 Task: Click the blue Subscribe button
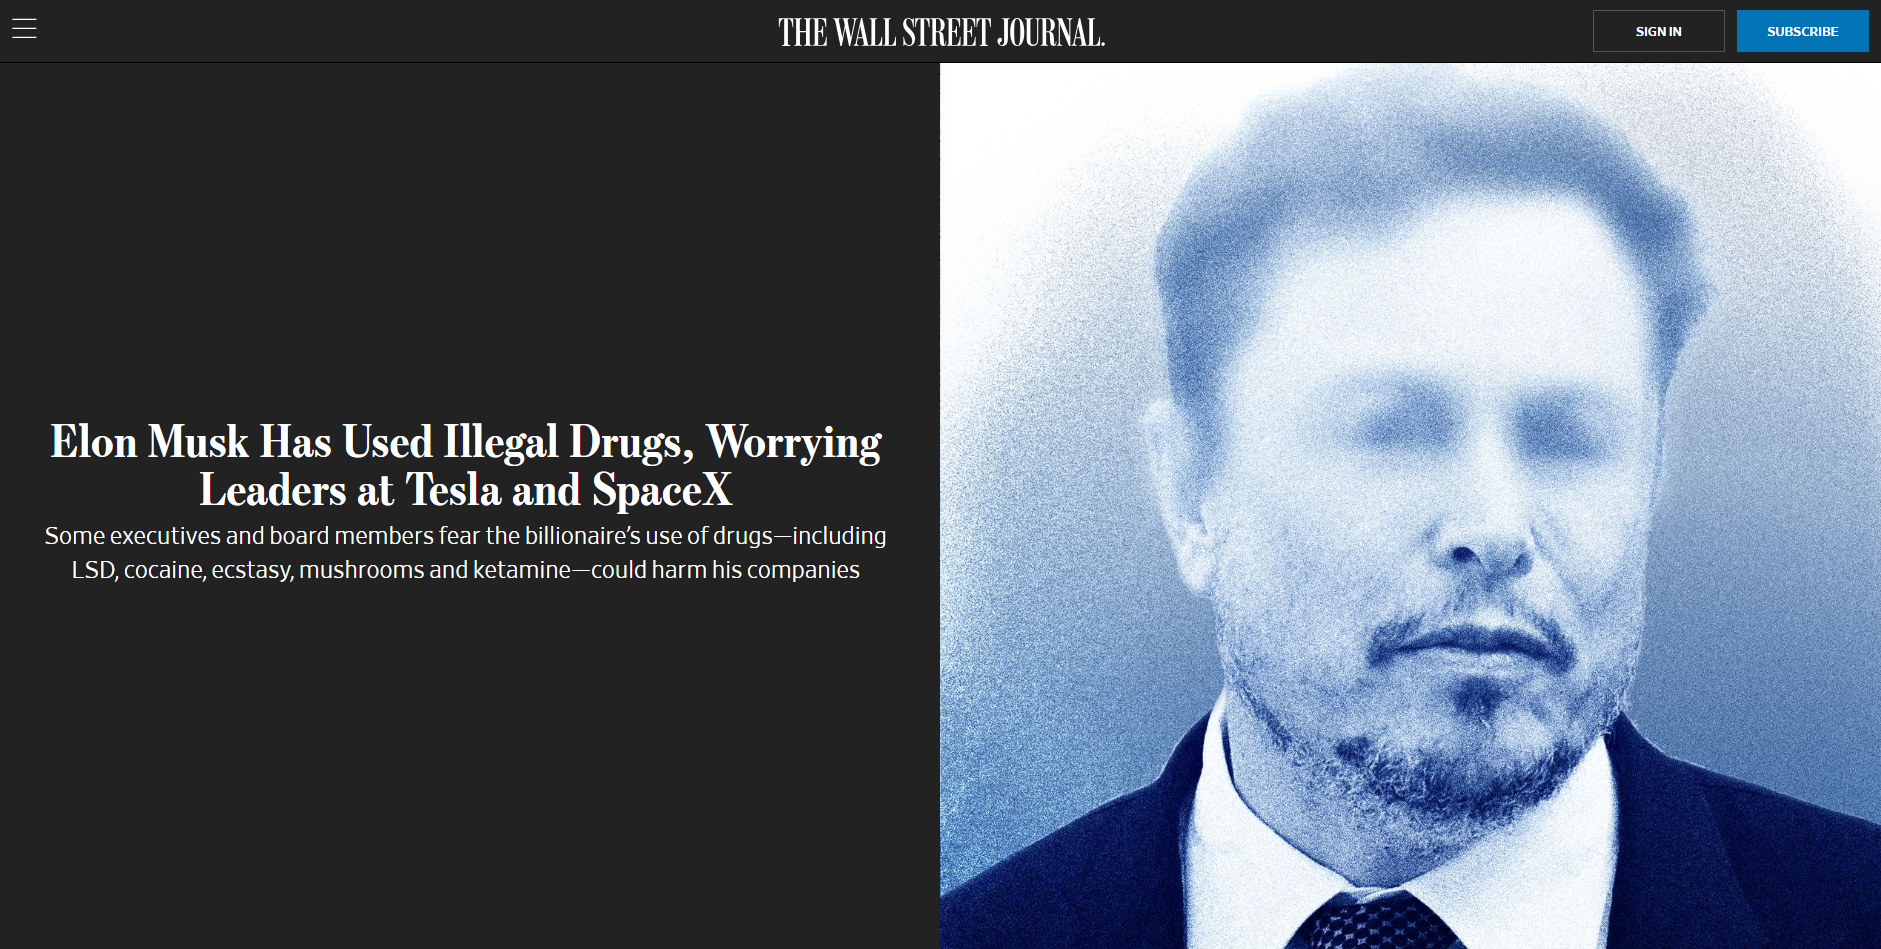pos(1802,31)
